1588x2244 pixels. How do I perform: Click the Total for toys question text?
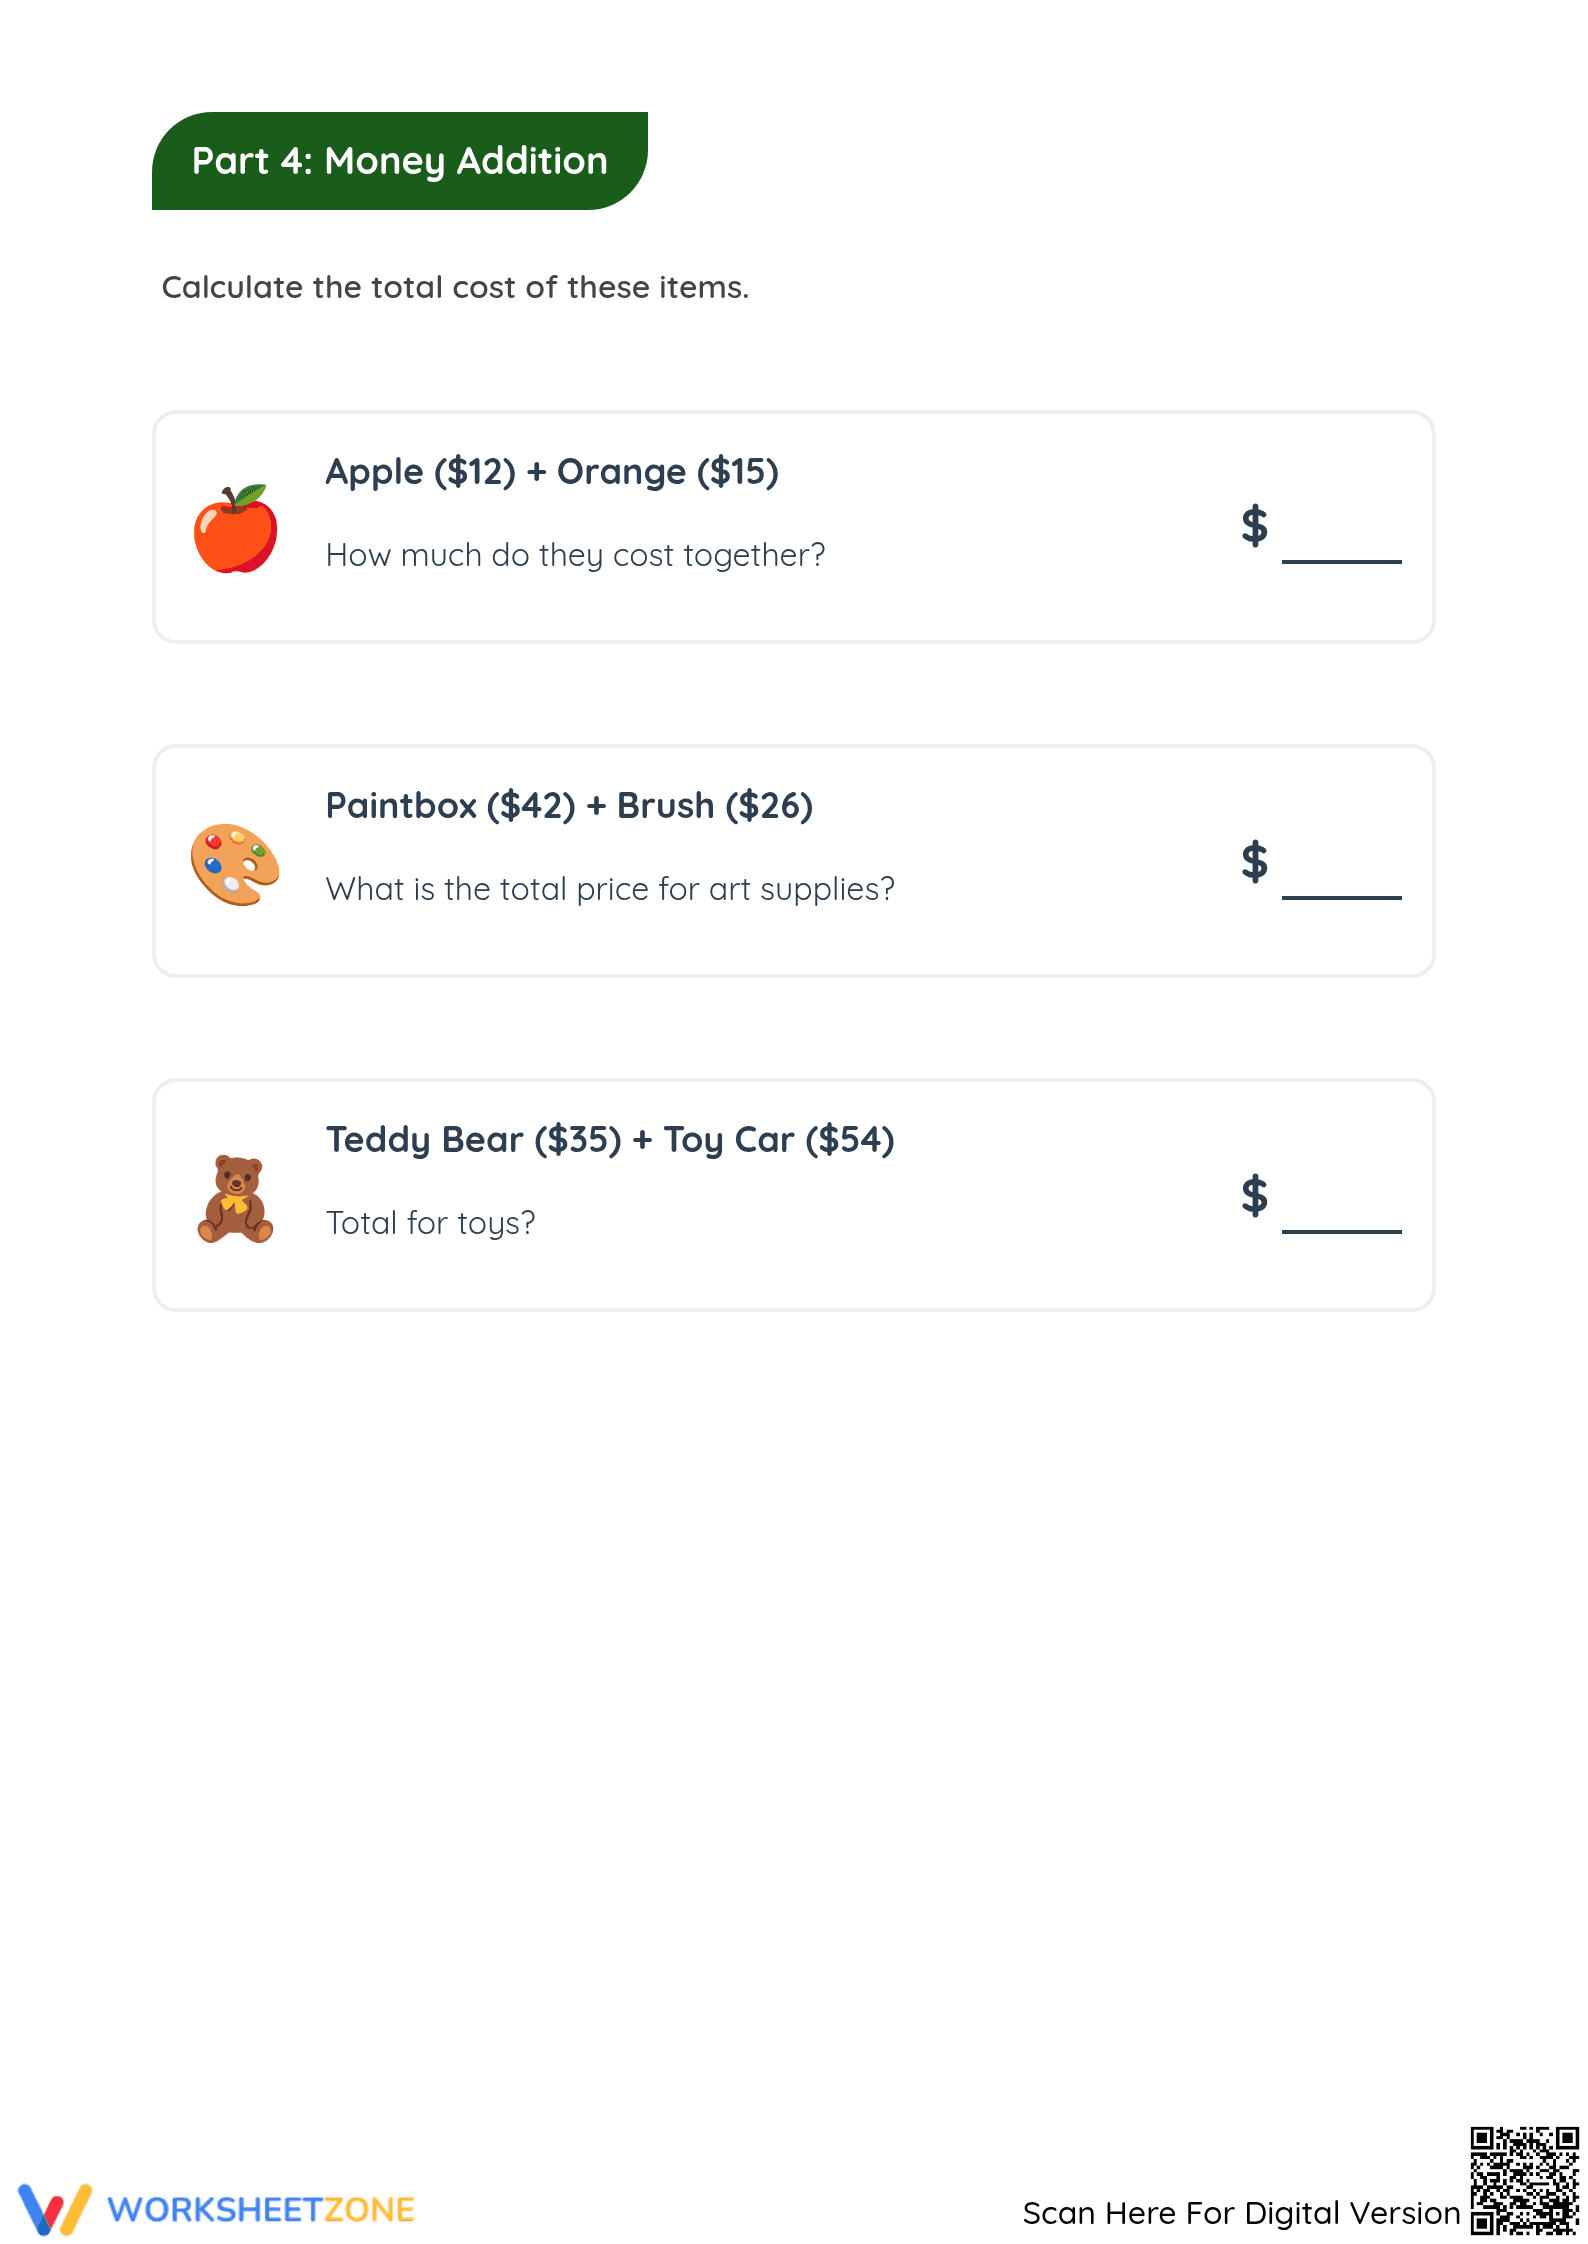coord(431,1223)
